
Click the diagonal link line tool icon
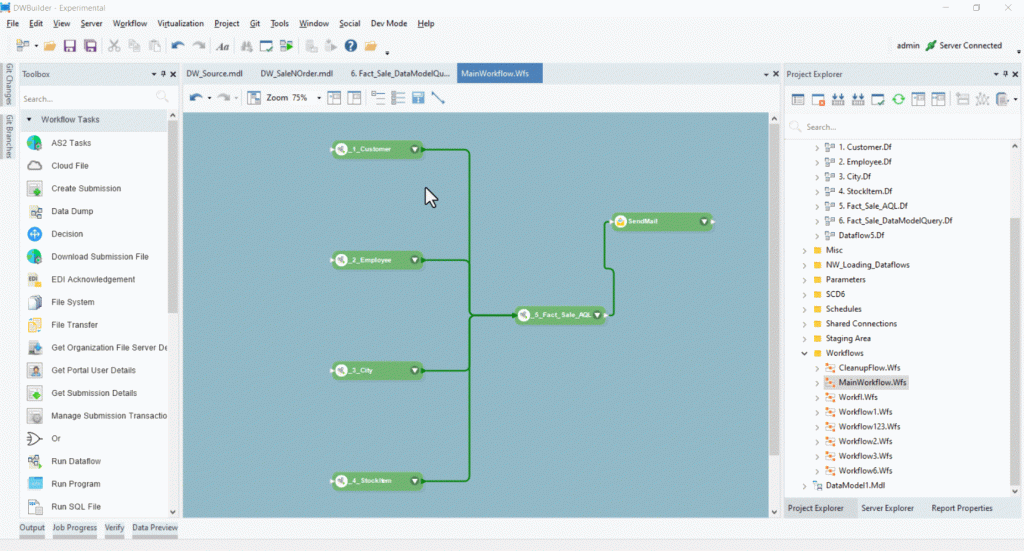click(x=437, y=98)
